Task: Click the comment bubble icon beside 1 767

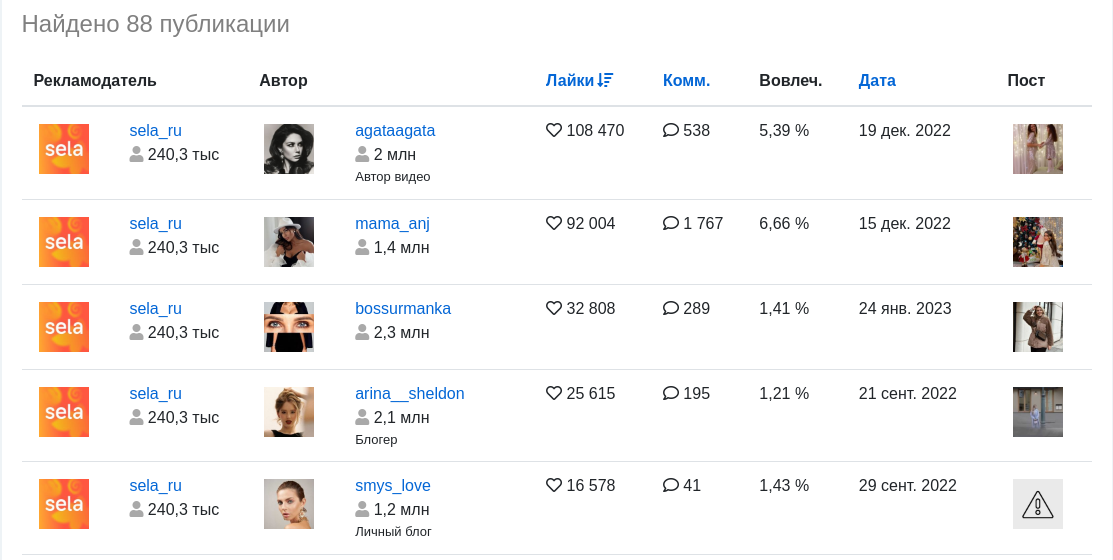Action: (x=671, y=223)
